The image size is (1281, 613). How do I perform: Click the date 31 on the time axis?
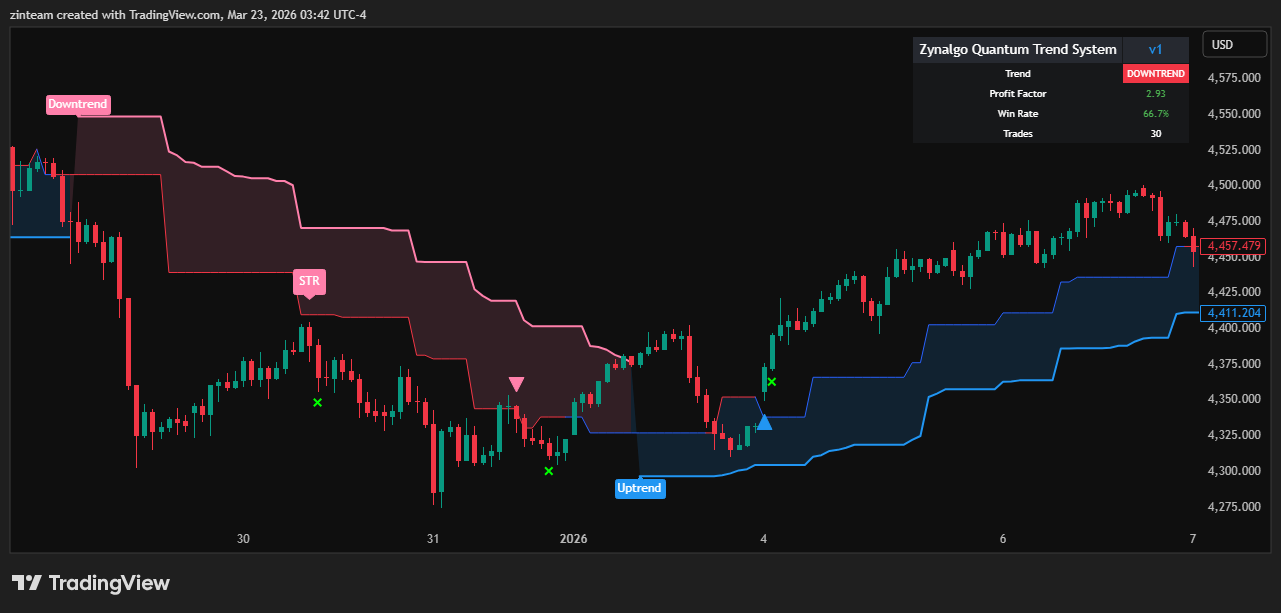(433, 539)
